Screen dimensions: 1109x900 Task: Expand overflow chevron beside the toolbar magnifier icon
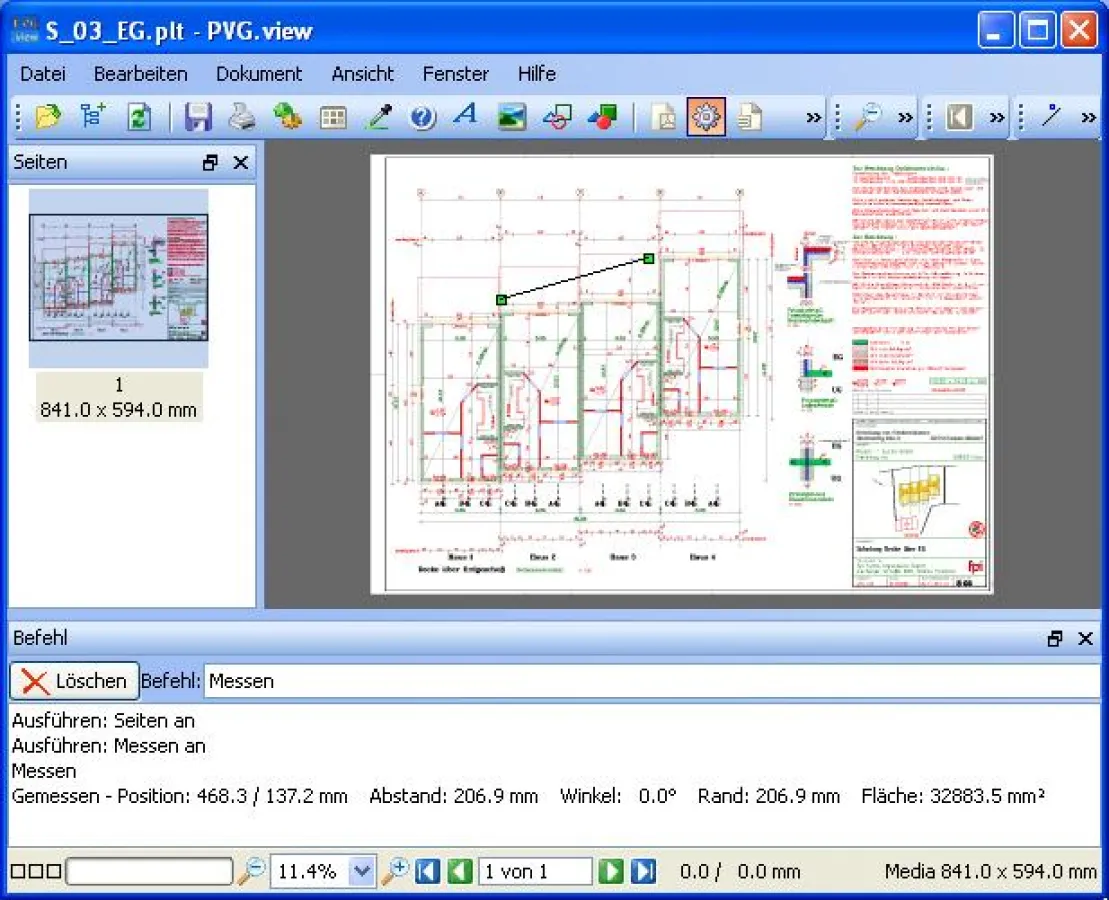905,118
